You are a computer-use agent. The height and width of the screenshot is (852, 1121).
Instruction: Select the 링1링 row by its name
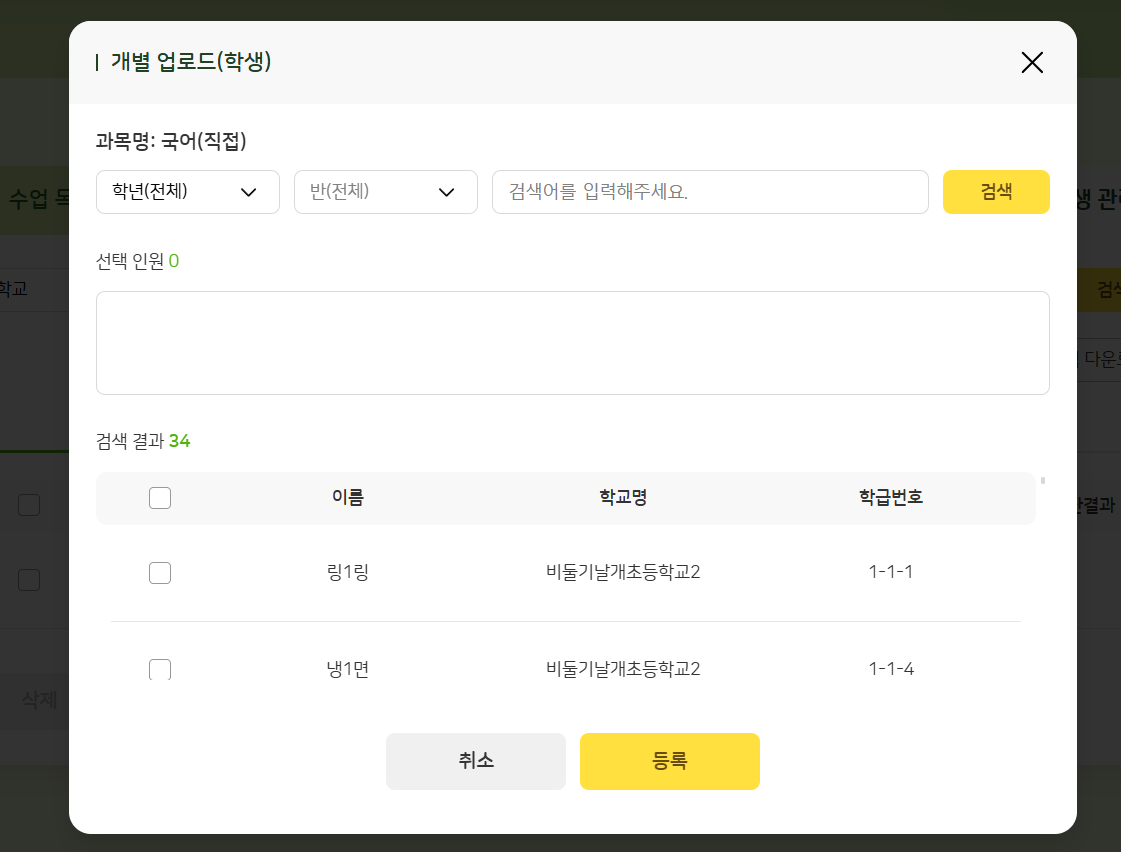pyautogui.click(x=348, y=573)
